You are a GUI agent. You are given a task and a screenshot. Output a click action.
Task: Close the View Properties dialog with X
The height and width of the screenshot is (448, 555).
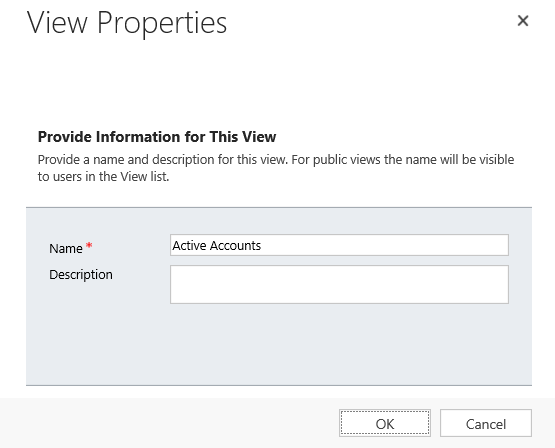point(523,21)
